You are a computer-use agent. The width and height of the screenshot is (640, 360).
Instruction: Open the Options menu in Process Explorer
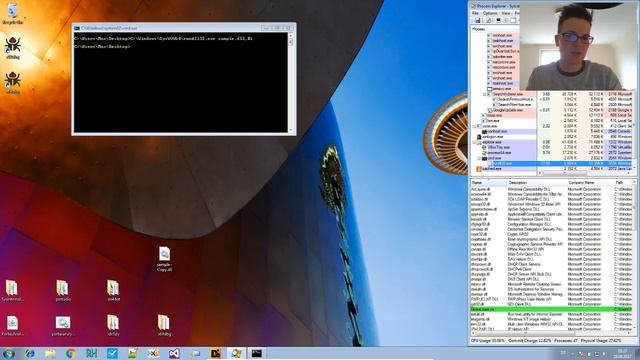click(490, 13)
